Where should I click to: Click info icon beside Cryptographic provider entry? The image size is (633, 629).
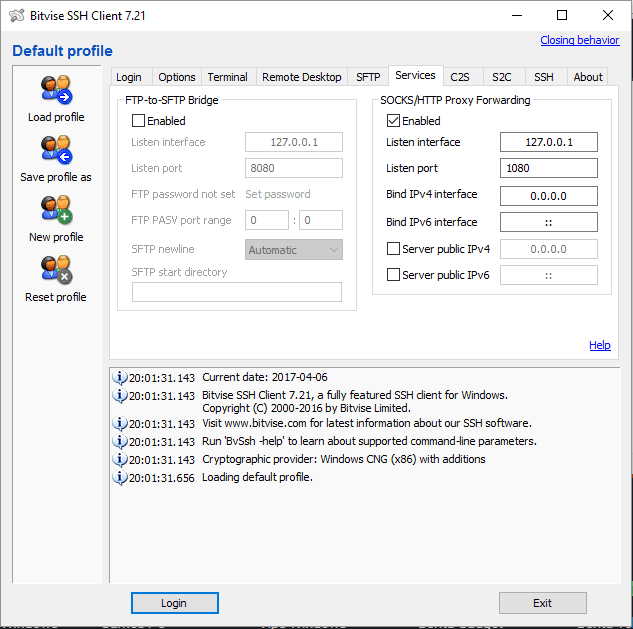click(x=119, y=459)
